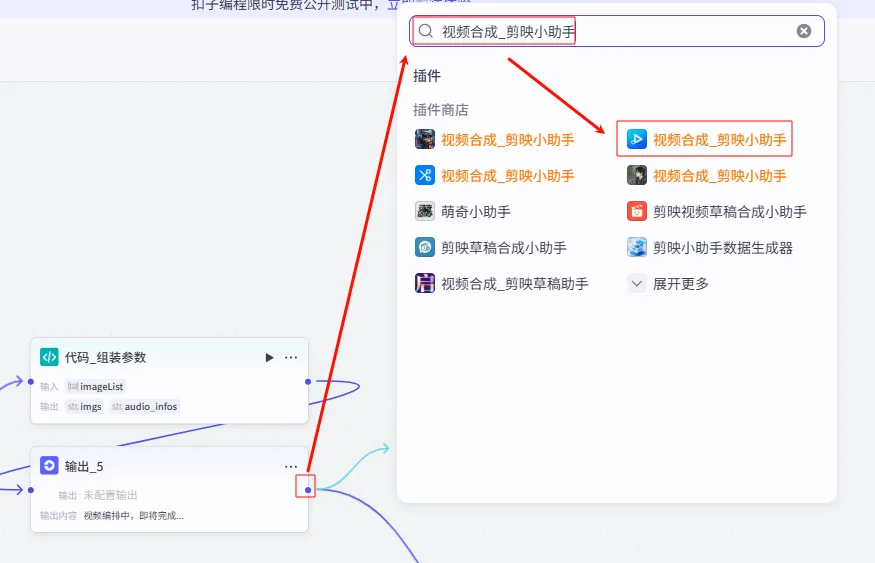Viewport: 875px width, 563px height.
Task: Click the 萌奇小助手 plugin name
Action: [x=476, y=212]
